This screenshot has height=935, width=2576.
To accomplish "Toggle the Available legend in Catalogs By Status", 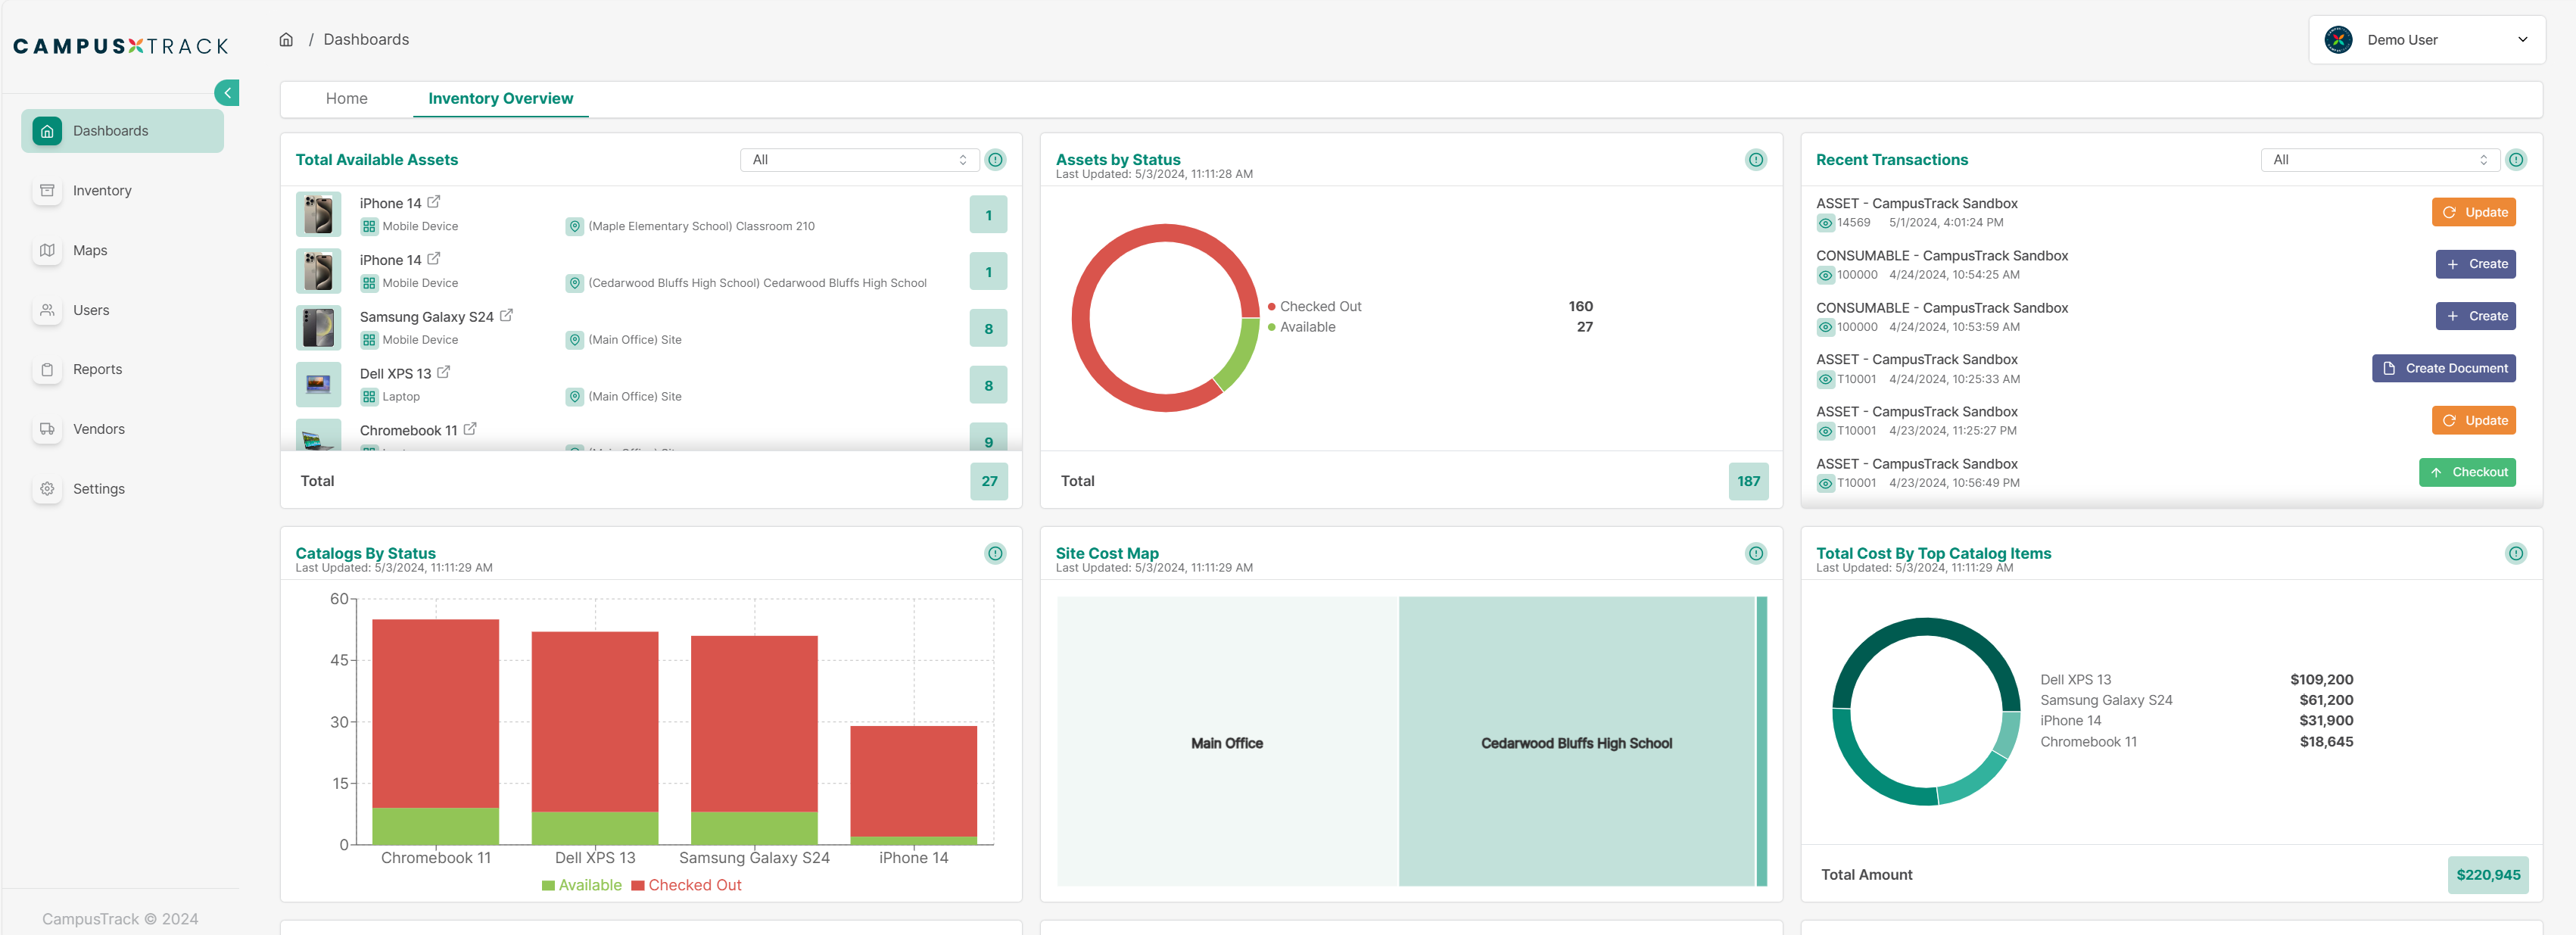I will 581,885.
